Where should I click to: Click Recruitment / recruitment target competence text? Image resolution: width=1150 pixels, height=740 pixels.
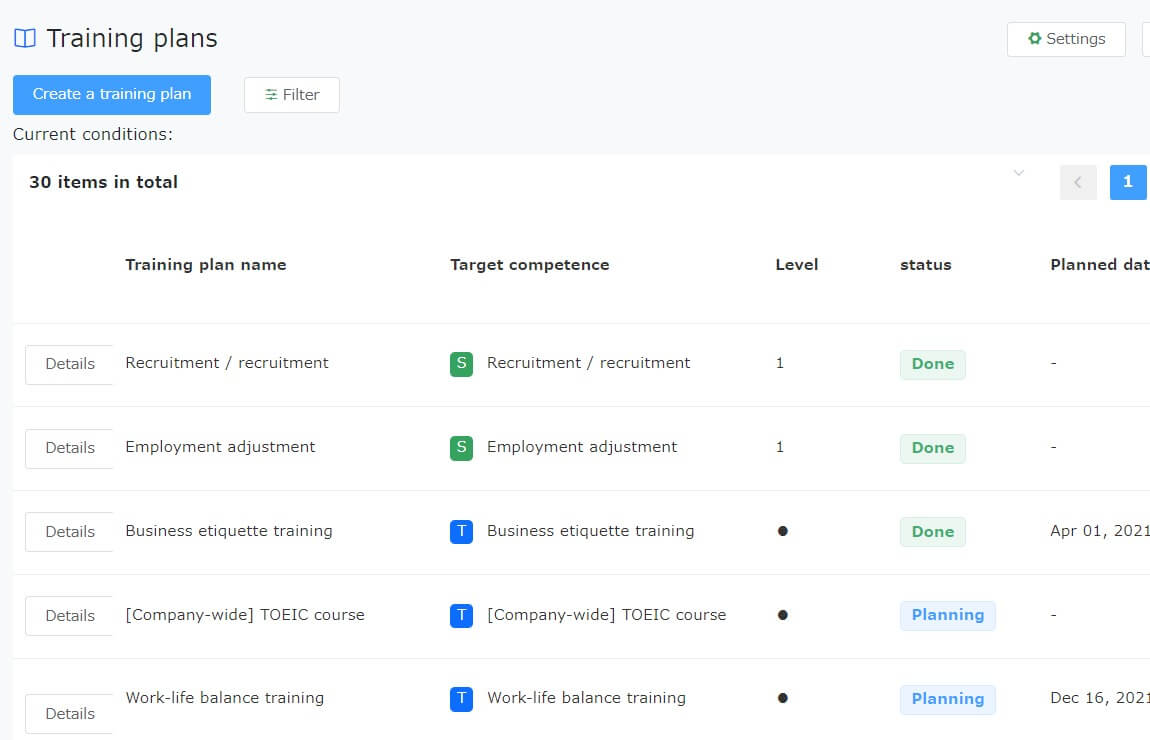tap(588, 363)
